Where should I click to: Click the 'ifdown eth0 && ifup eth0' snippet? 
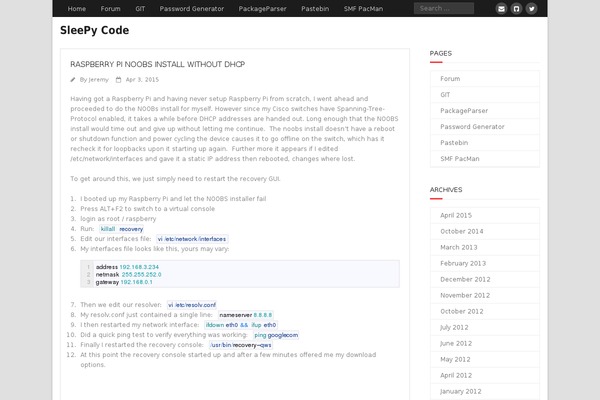tap(241, 325)
